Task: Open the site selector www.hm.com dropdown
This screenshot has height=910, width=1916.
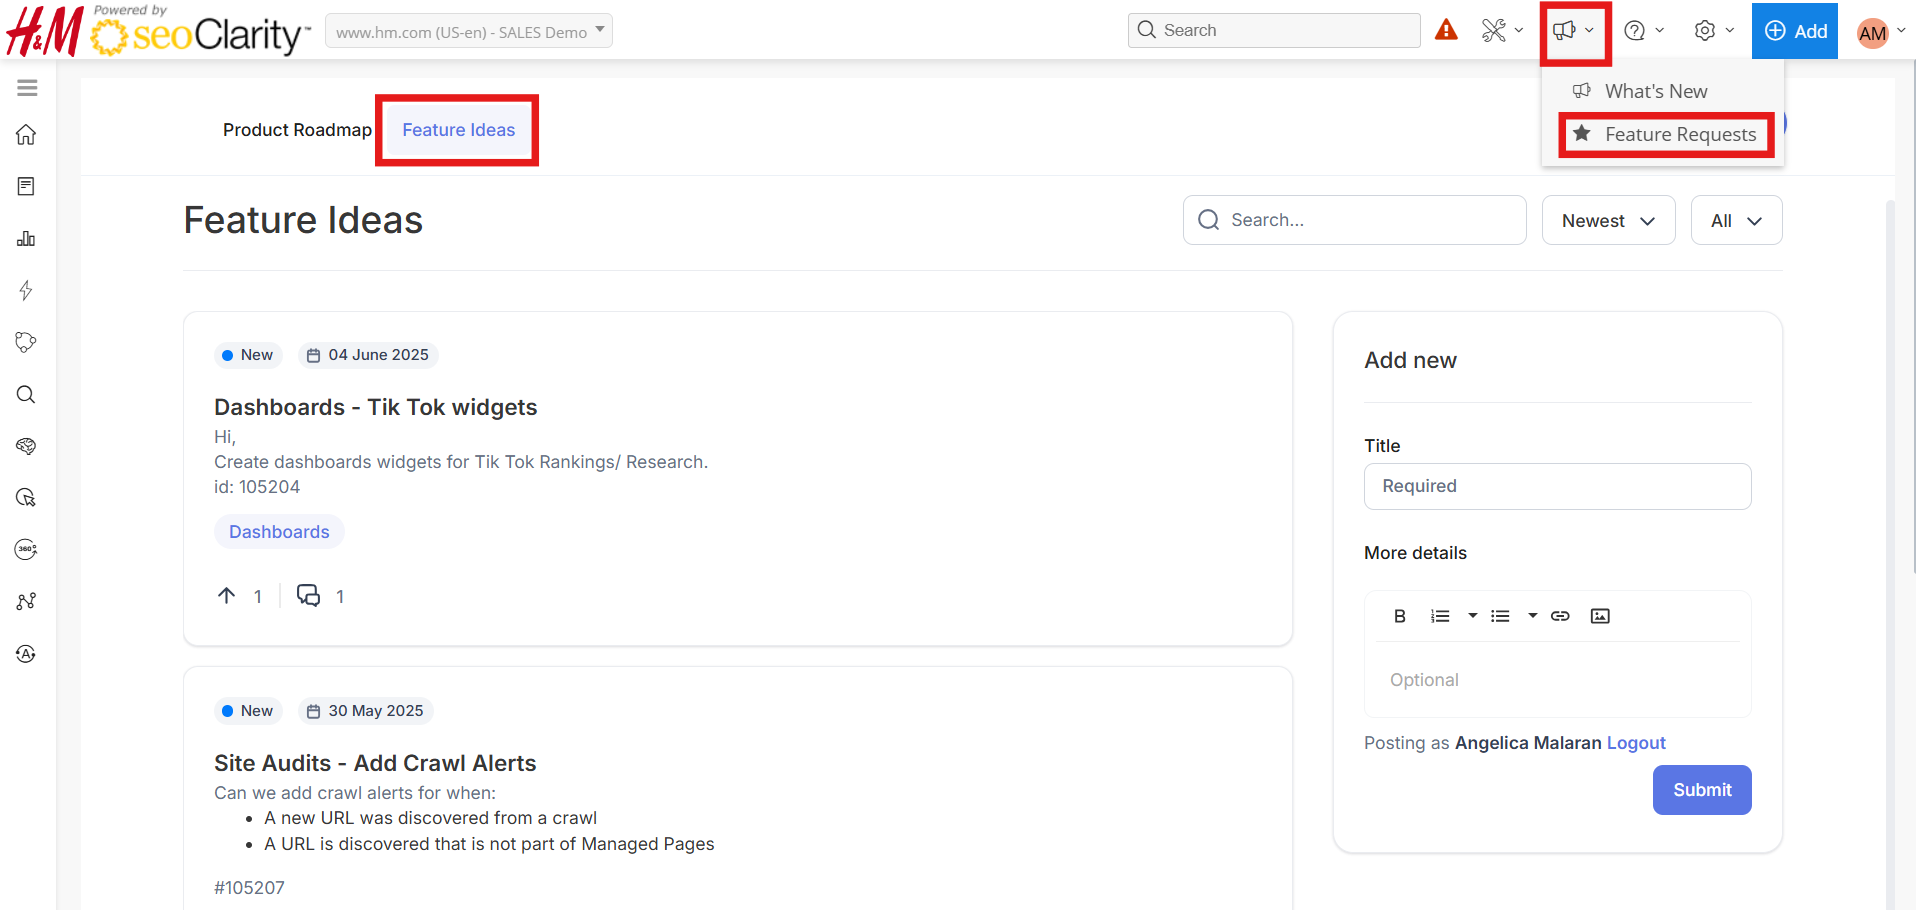Action: coord(469,32)
